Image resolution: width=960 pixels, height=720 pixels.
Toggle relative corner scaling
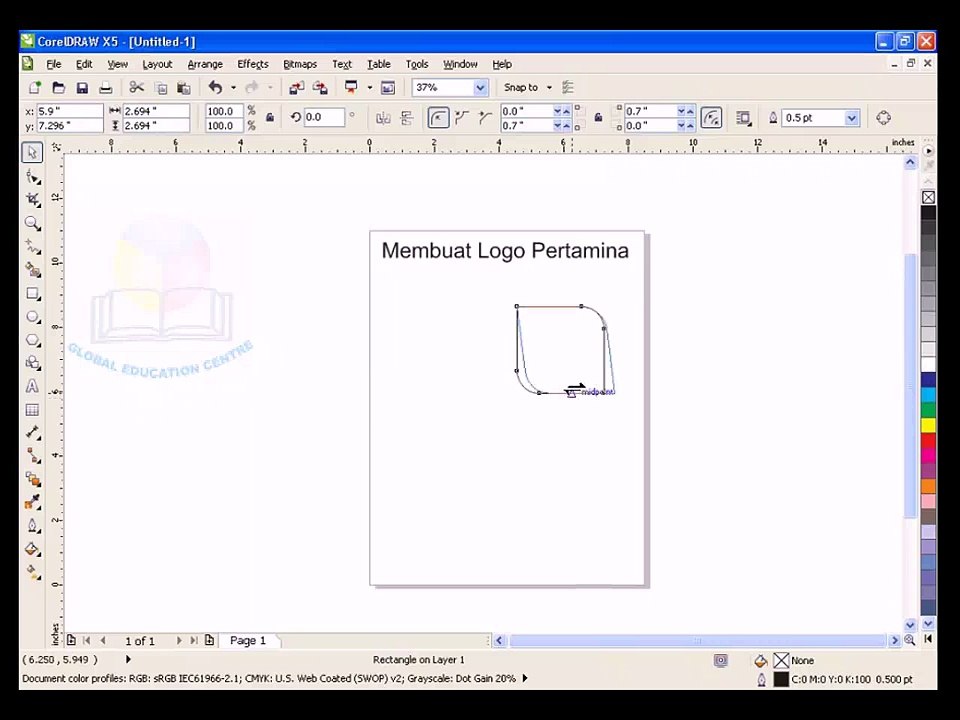(x=711, y=118)
